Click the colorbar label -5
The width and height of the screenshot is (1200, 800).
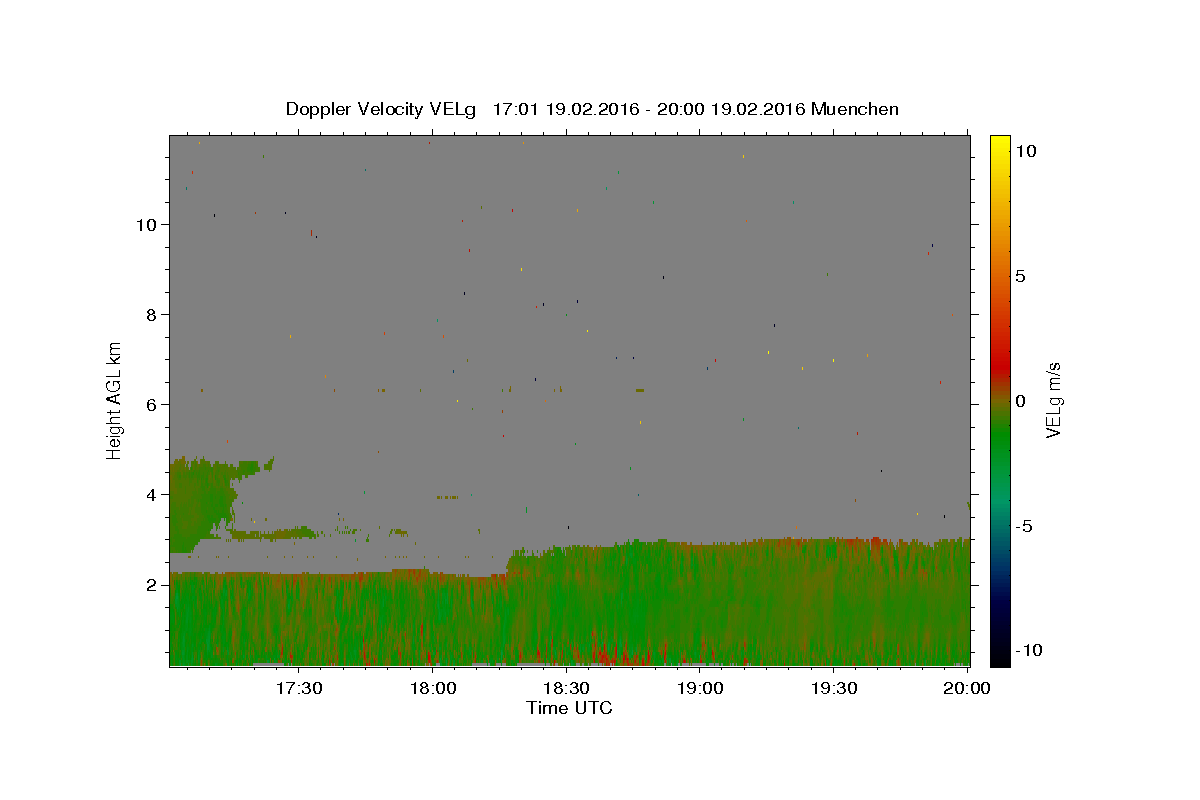[x=1022, y=527]
